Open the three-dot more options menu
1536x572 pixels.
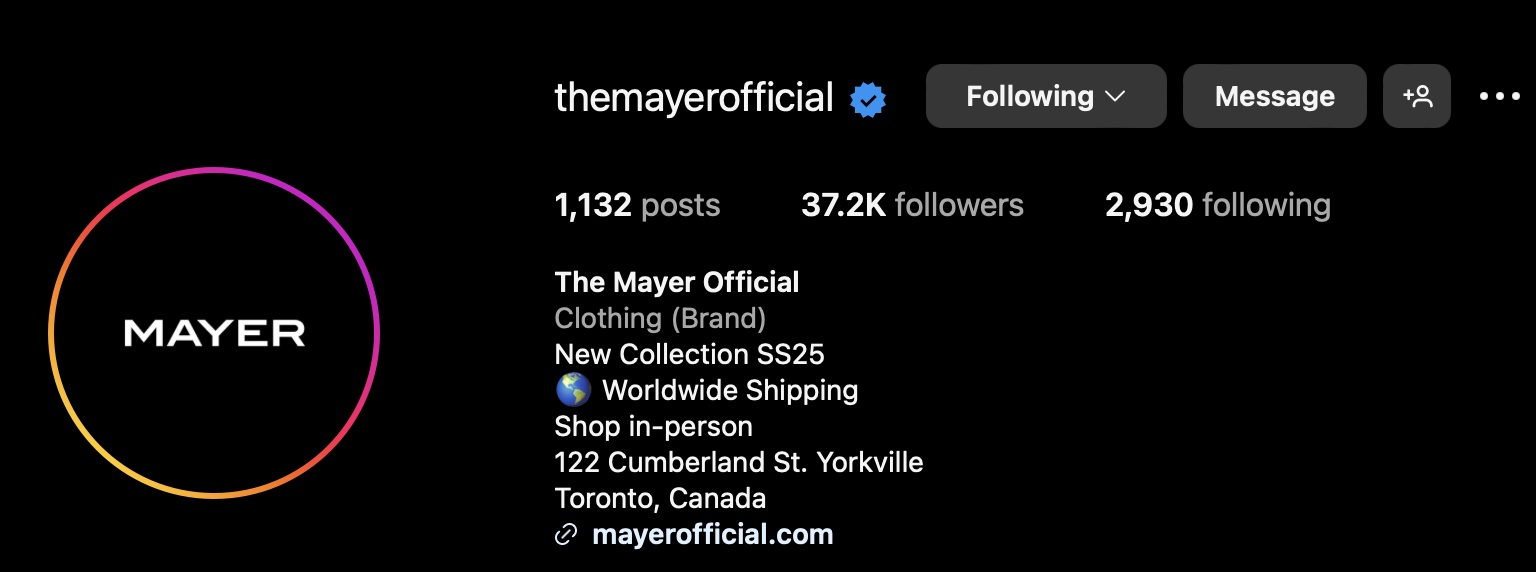tap(1499, 97)
